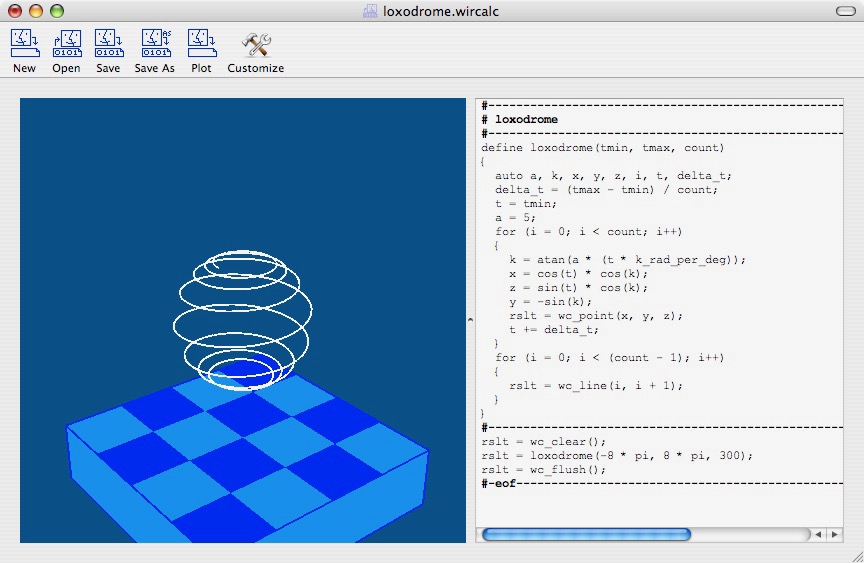Viewport: 864px width, 563px height.
Task: Open a file with the Open icon
Action: tap(67, 44)
